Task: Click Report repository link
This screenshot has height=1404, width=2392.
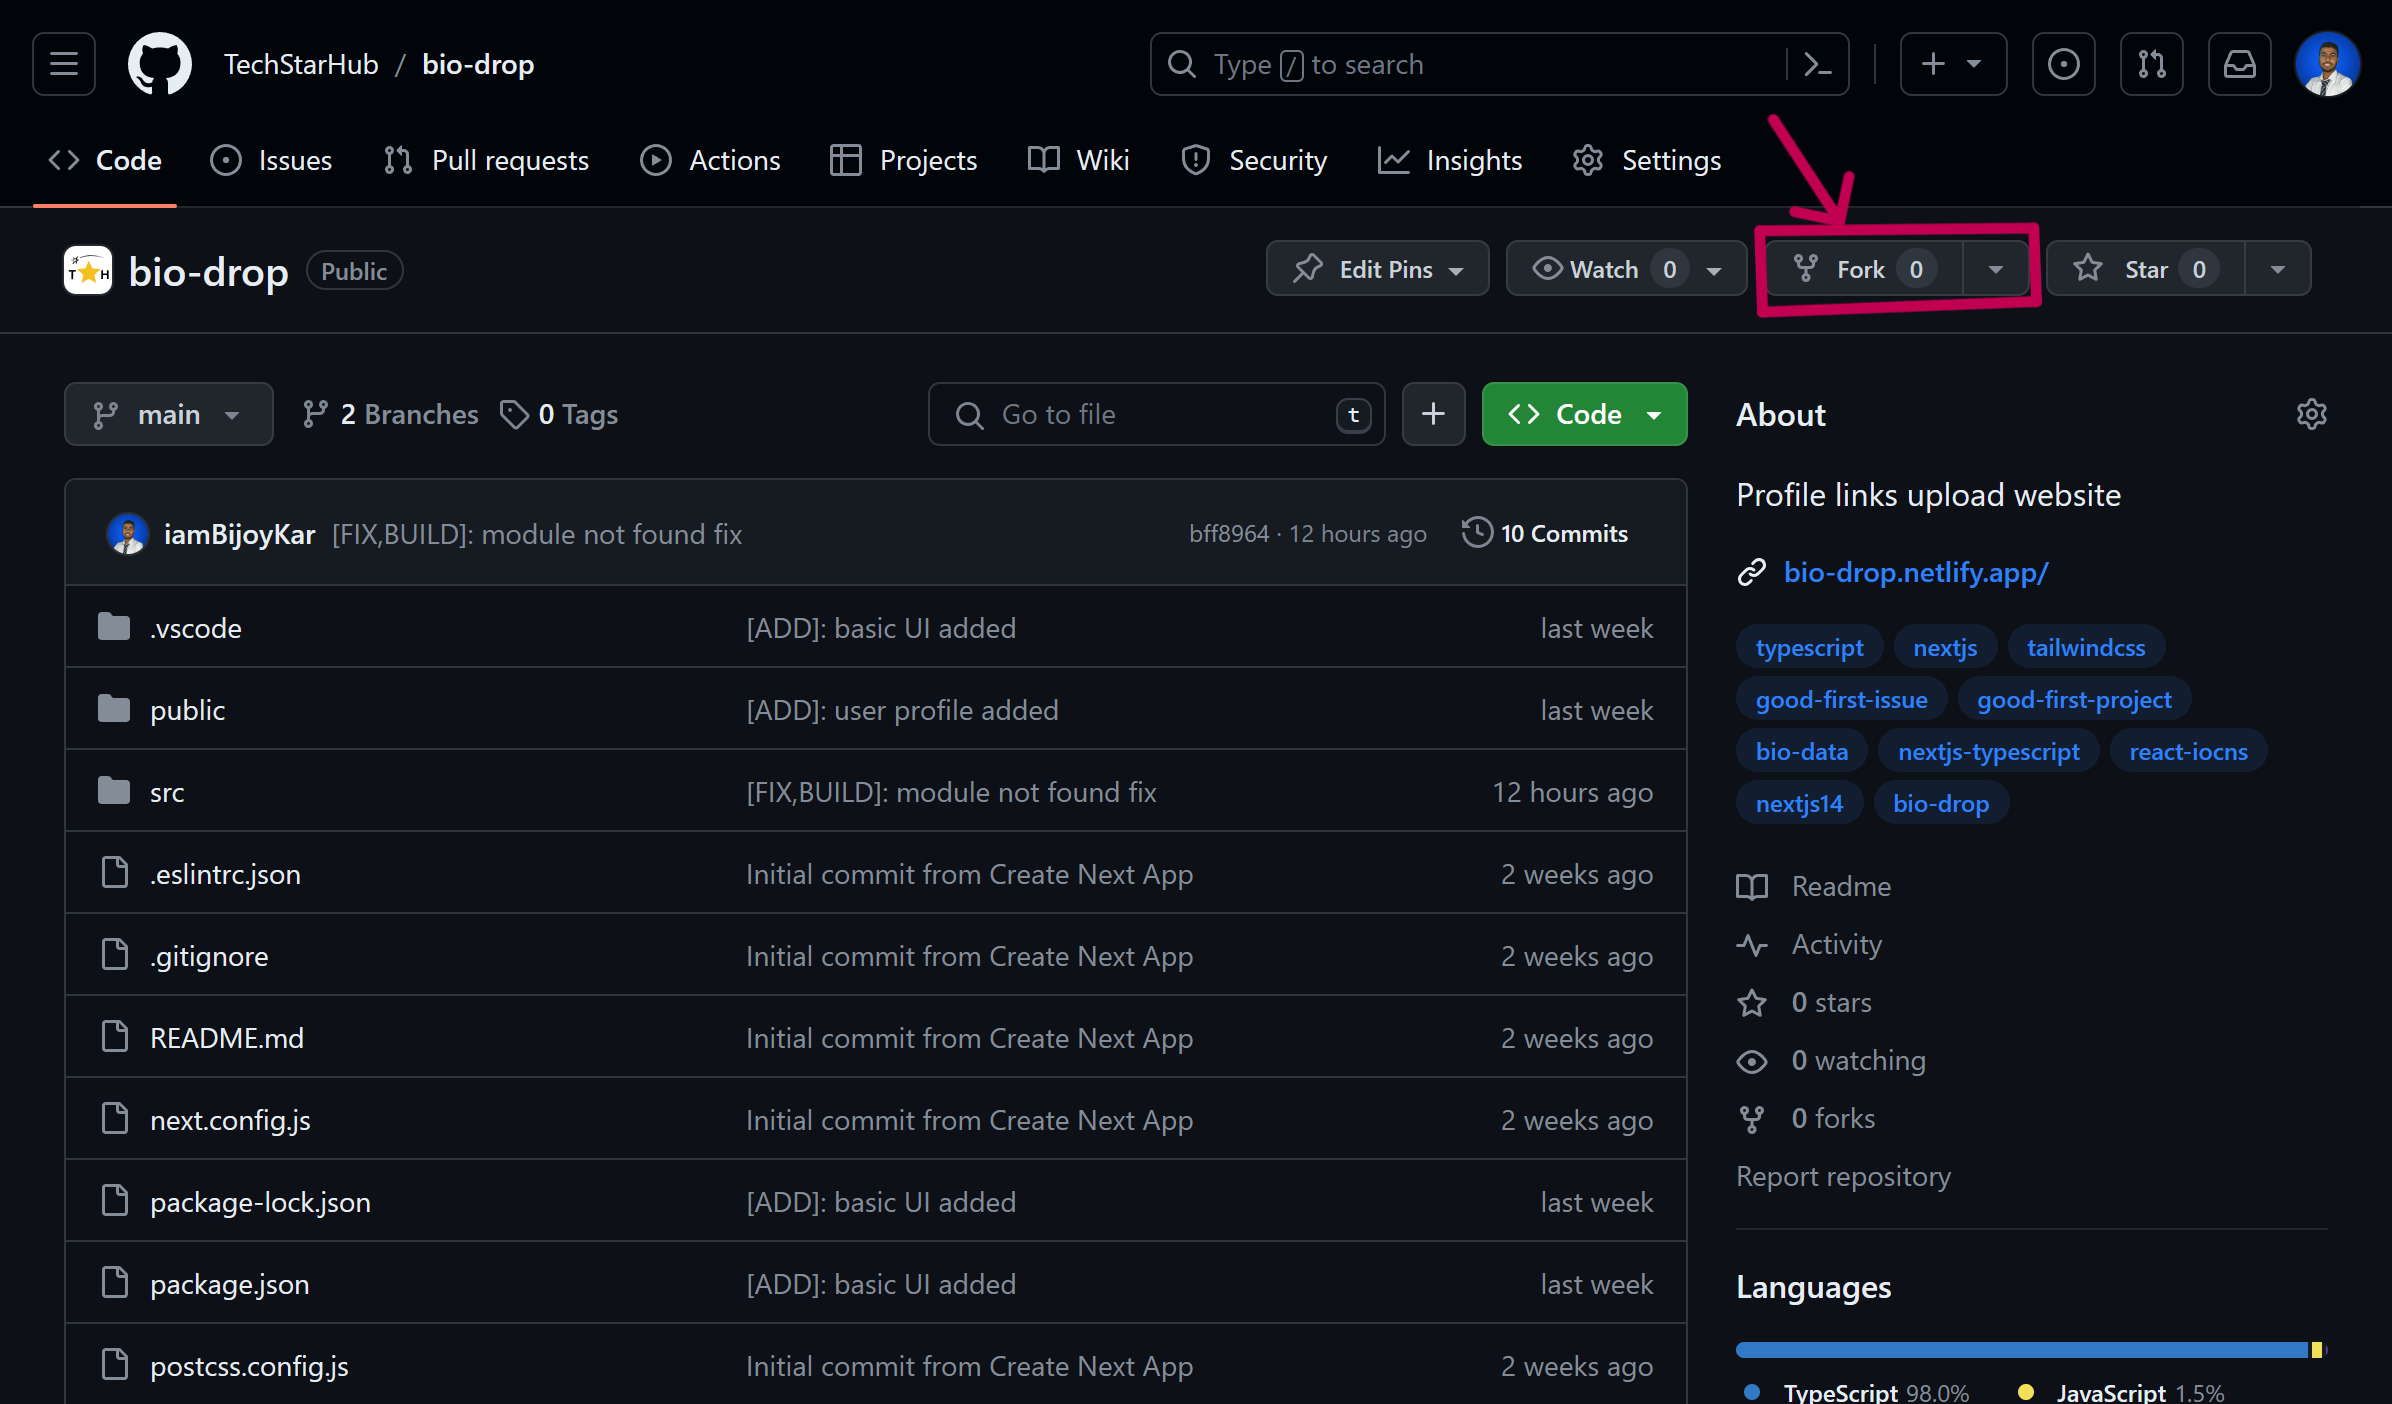Action: point(1843,1176)
